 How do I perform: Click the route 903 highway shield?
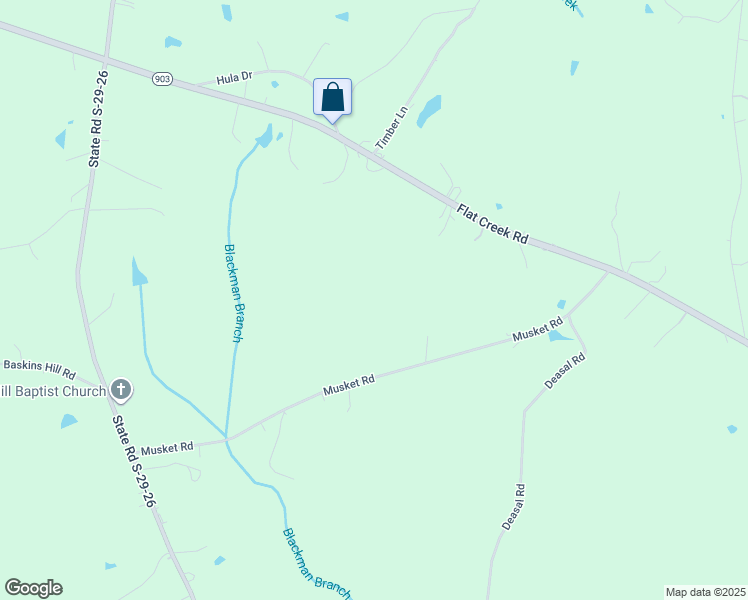coord(162,79)
